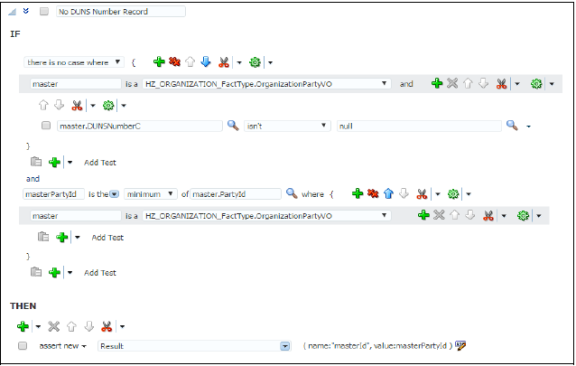Open second HZ_ORGANIZATION_FactType.OrganizationPartyVO dropdown
Image resolution: width=576 pixels, height=366 pixels.
266,216
